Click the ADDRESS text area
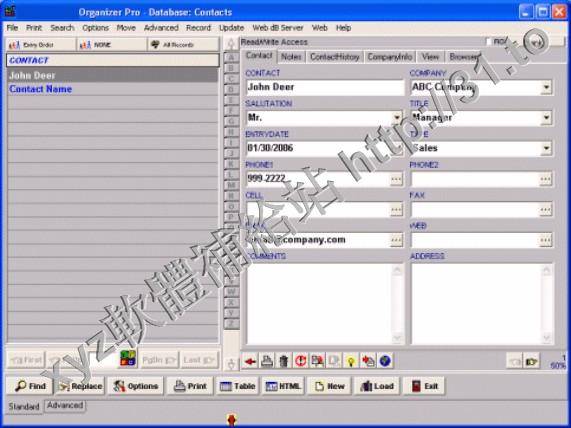 (477, 303)
